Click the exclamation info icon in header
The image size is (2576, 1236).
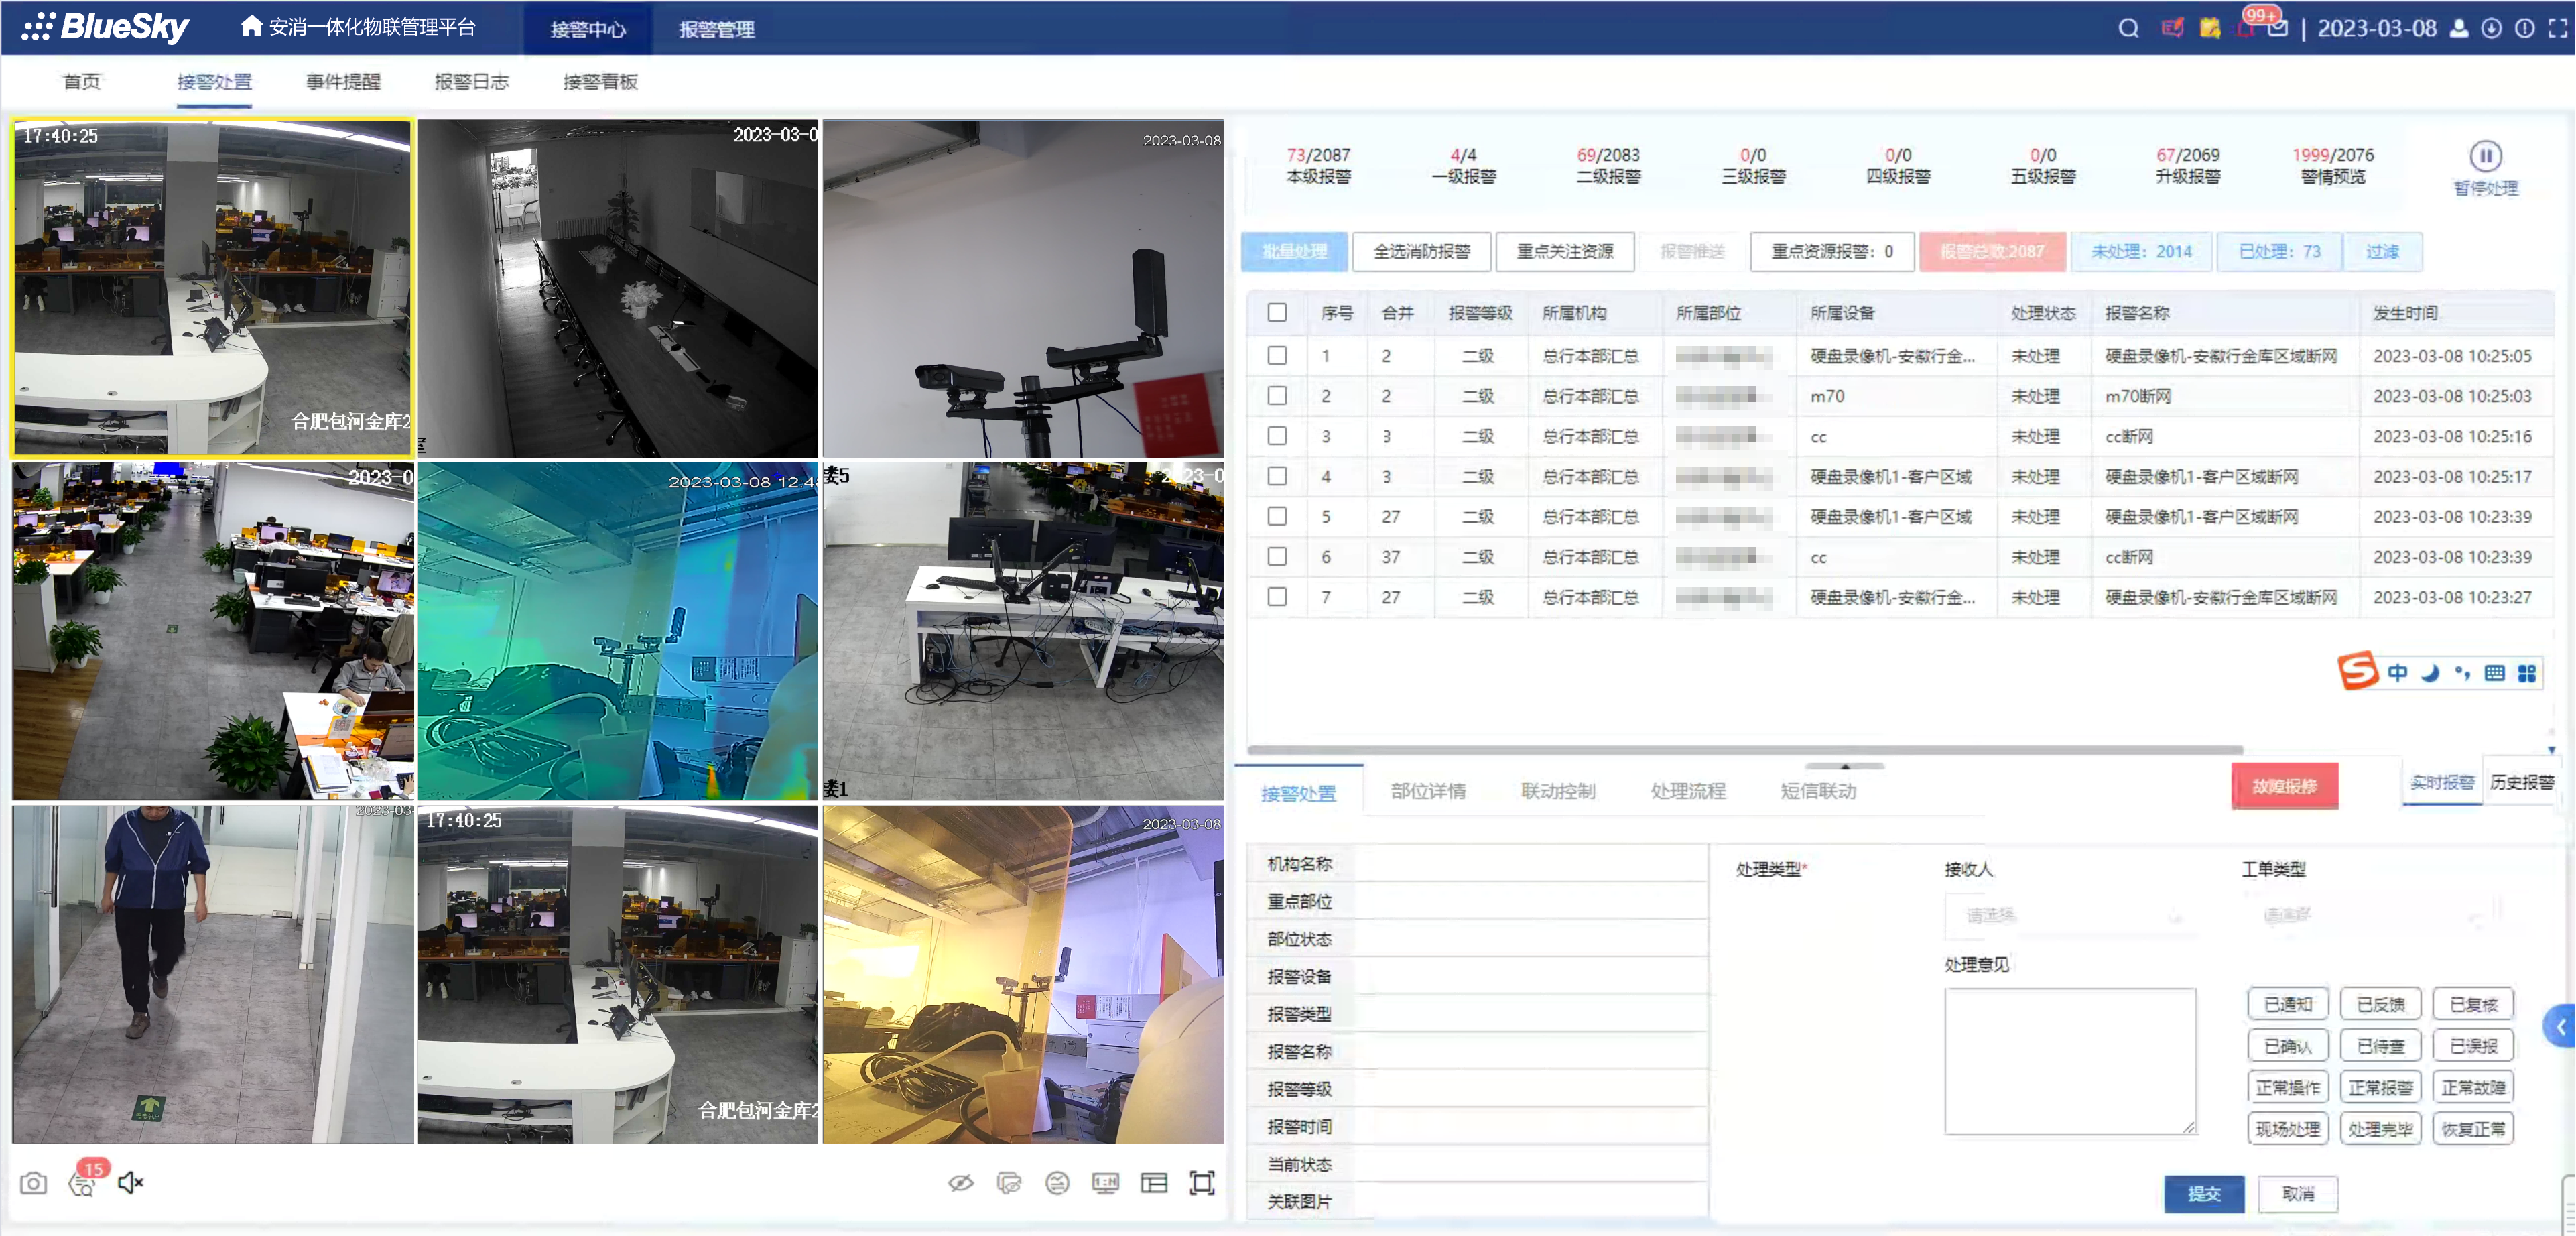coord(2524,28)
